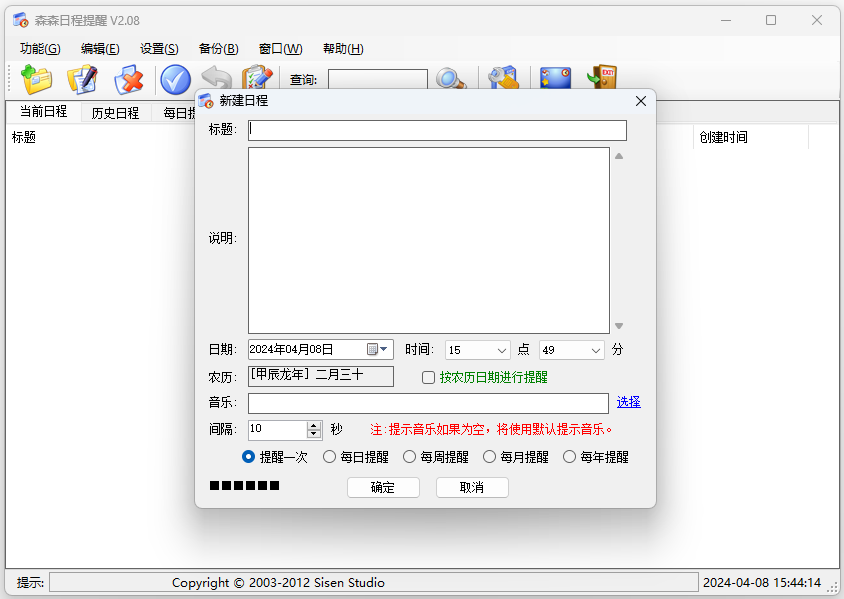Screen dimensions: 844x599
Task: Expand the hour dropdown showing 15
Action: click(x=502, y=351)
